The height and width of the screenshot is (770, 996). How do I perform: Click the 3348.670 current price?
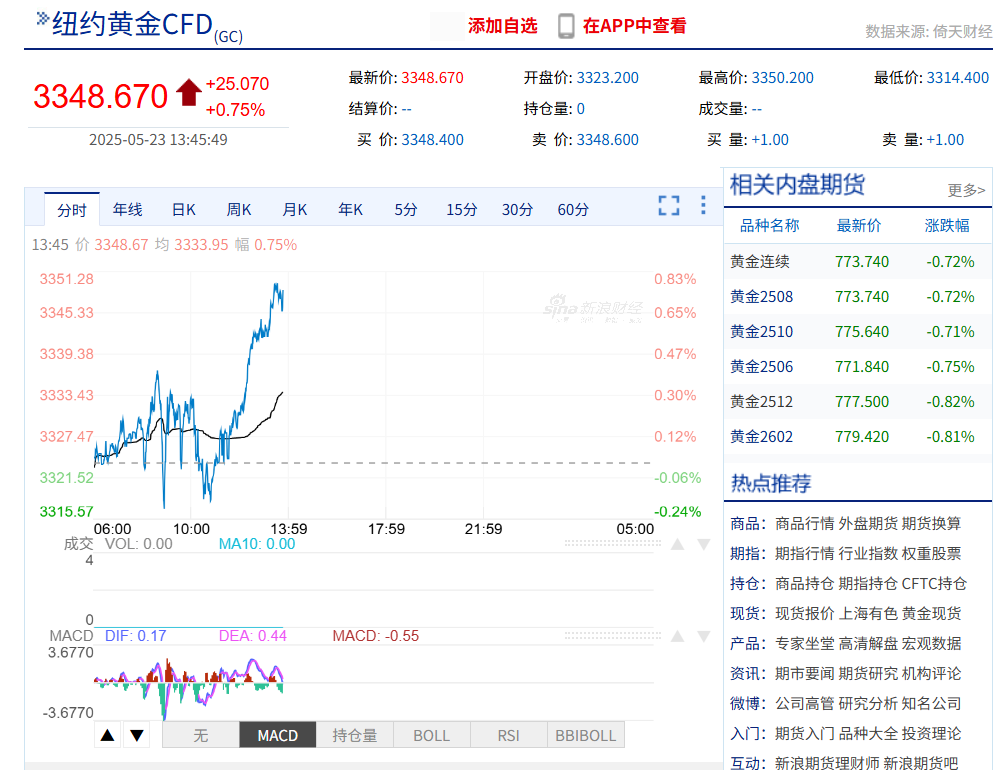(100, 96)
